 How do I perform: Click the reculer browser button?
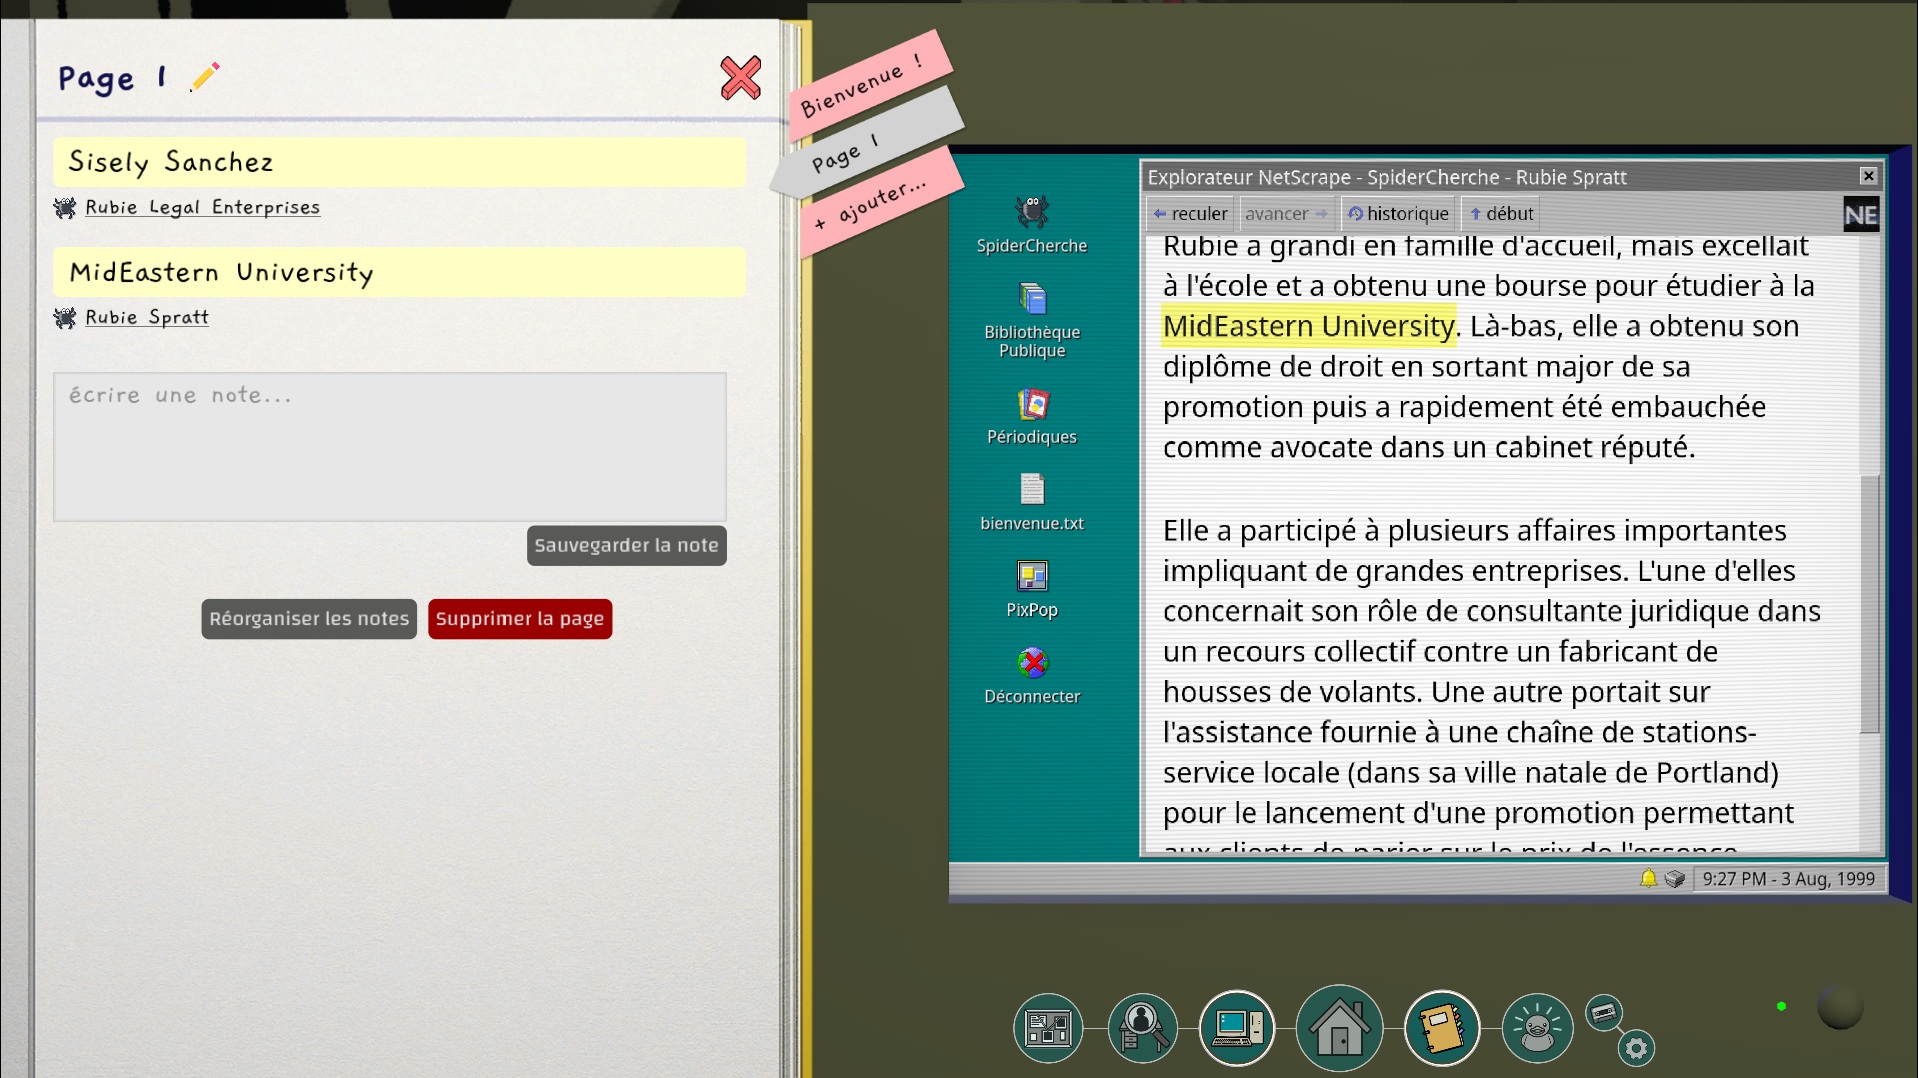(1189, 213)
